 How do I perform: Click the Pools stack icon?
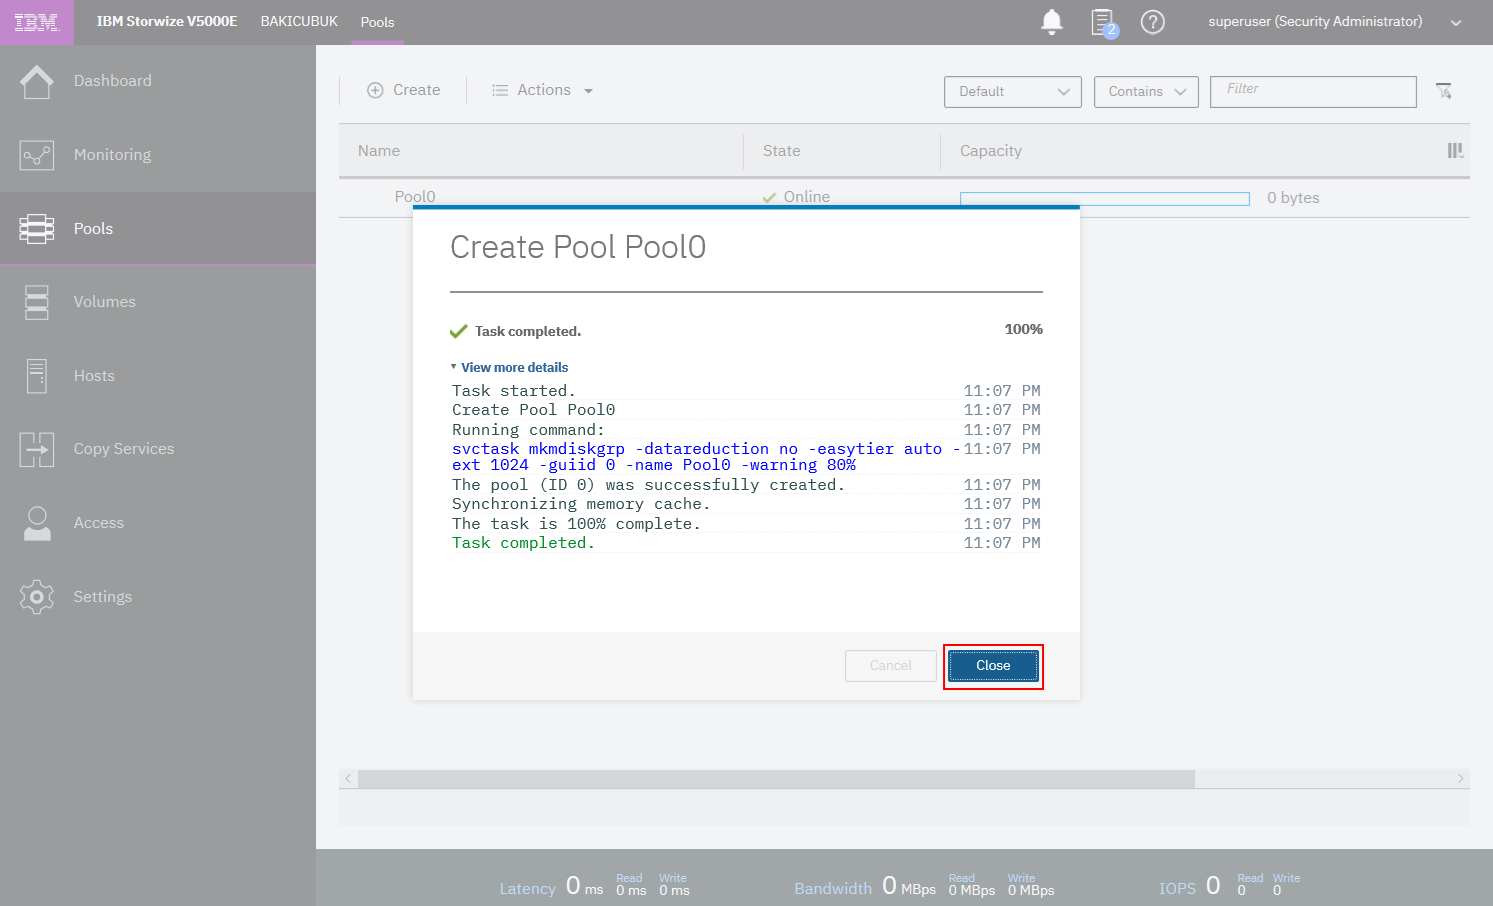click(x=37, y=229)
